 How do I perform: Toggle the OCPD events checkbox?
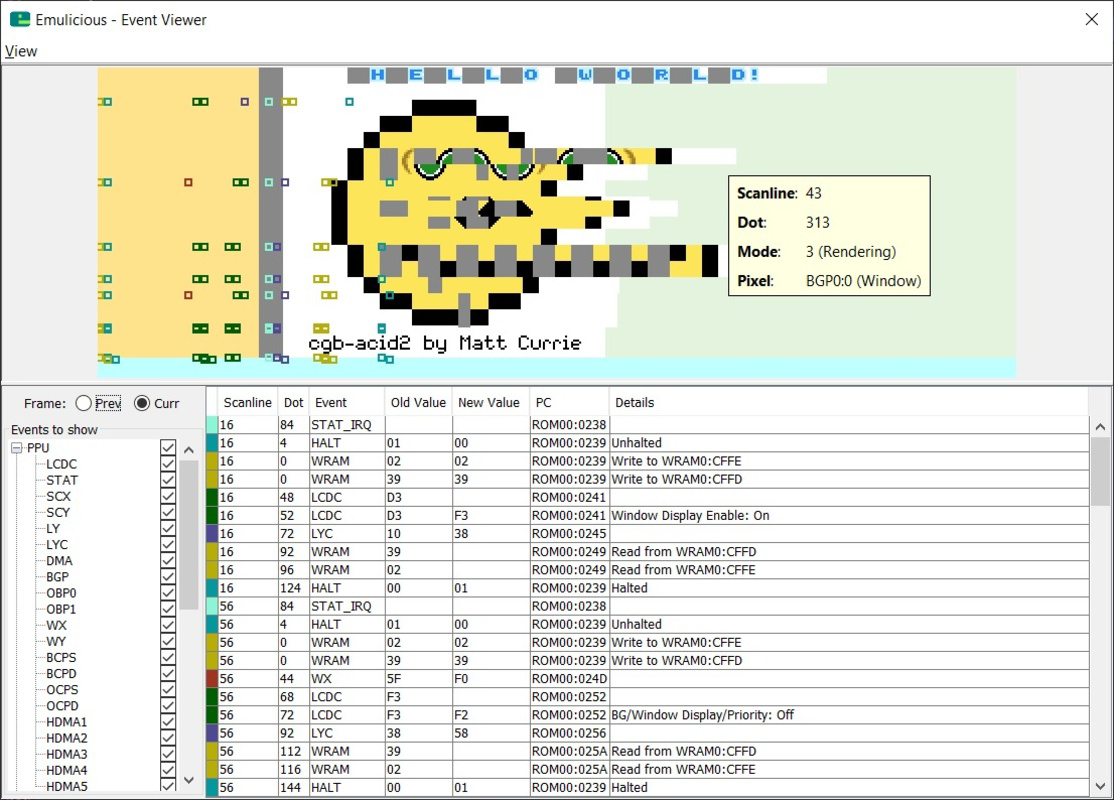[168, 706]
